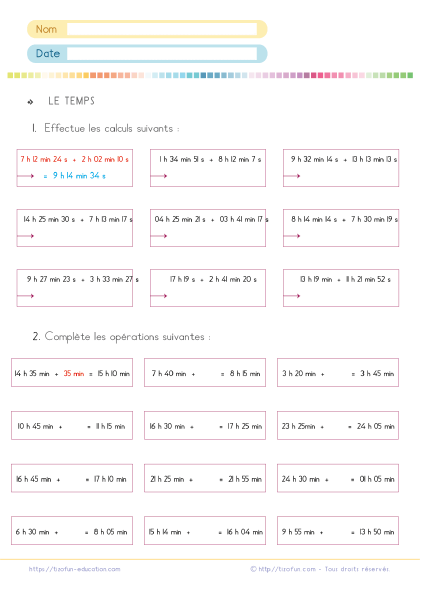Click the blank in the 23 h 25min operation
The image size is (421, 595).
(x=336, y=426)
